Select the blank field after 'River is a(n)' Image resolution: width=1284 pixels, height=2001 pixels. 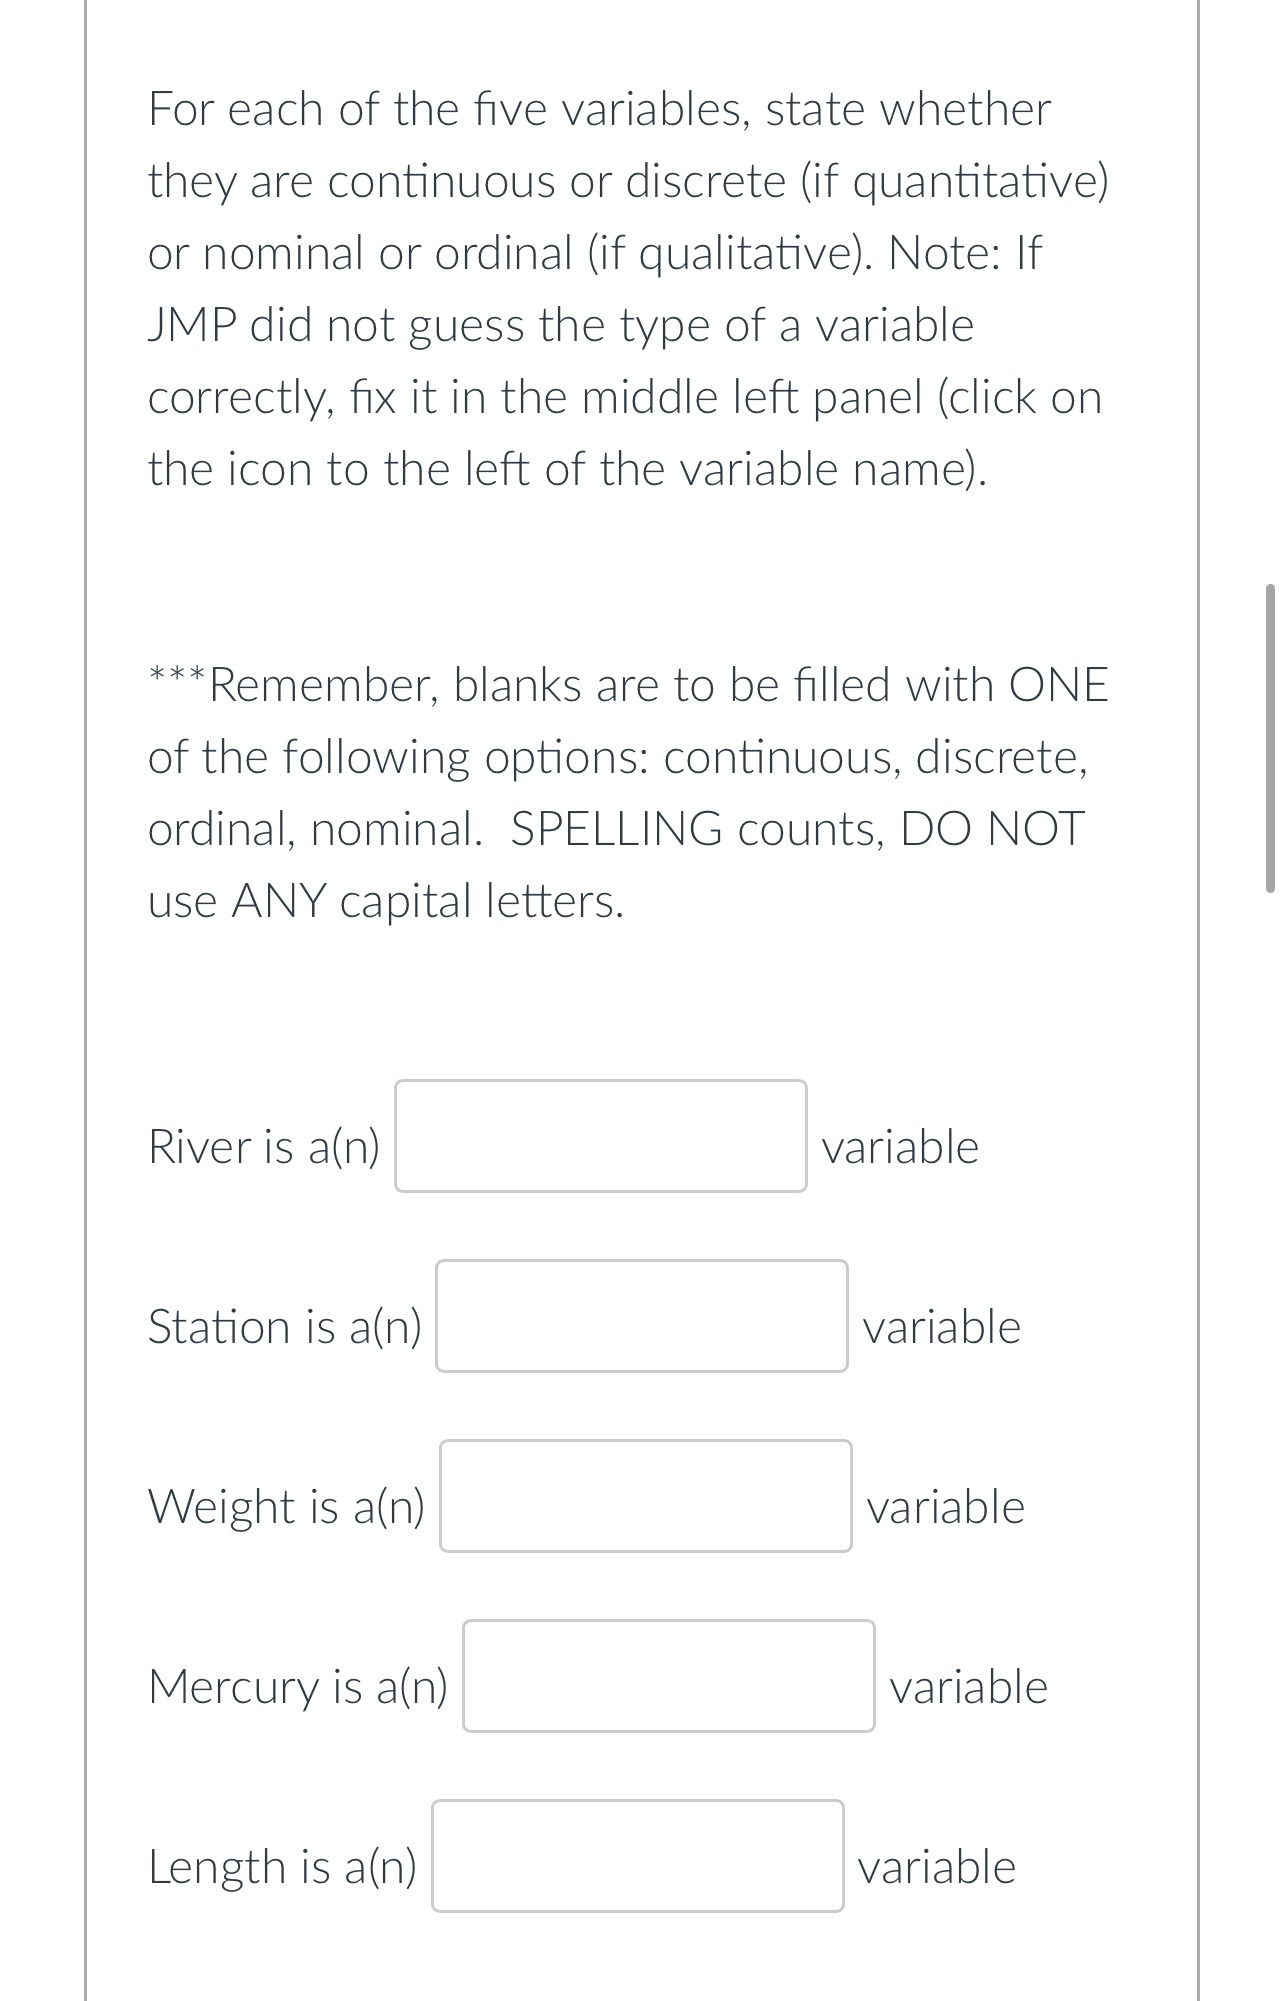601,1136
